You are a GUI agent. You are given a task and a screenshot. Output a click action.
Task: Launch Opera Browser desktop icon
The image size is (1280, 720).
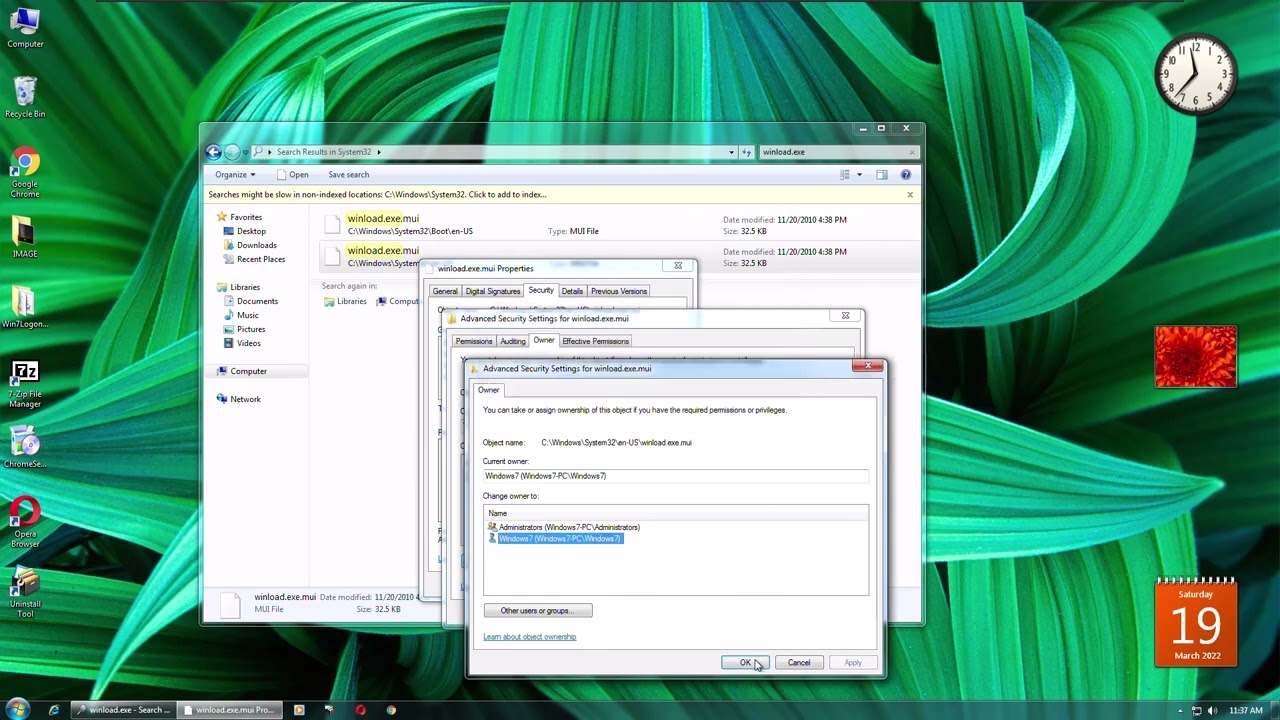(x=25, y=522)
